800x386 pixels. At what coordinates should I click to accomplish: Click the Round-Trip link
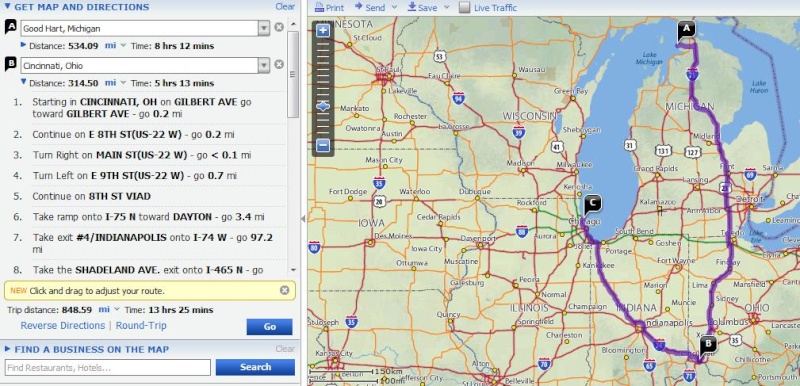[x=141, y=325]
